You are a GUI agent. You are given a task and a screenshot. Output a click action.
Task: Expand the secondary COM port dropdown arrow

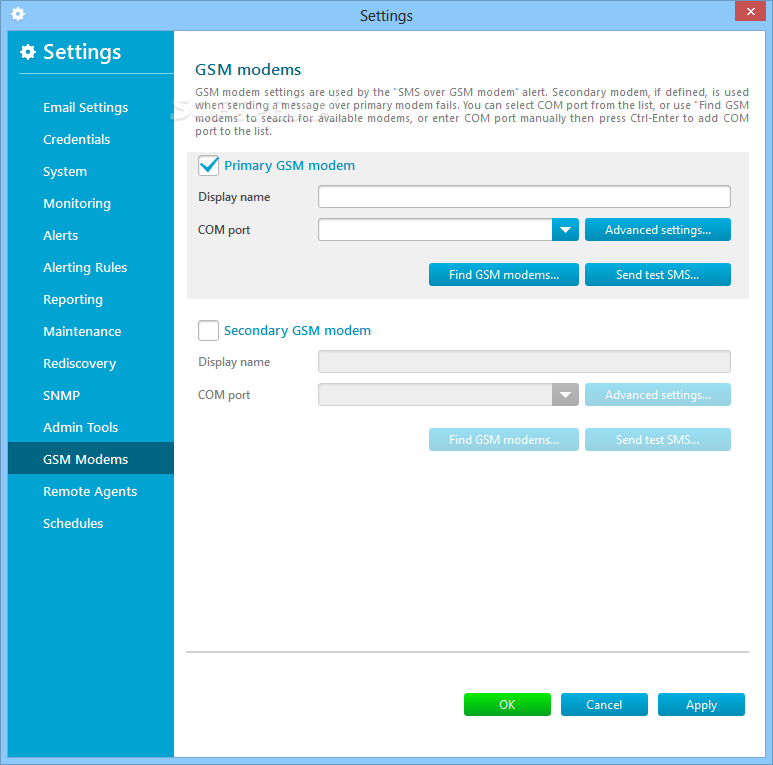tap(565, 395)
